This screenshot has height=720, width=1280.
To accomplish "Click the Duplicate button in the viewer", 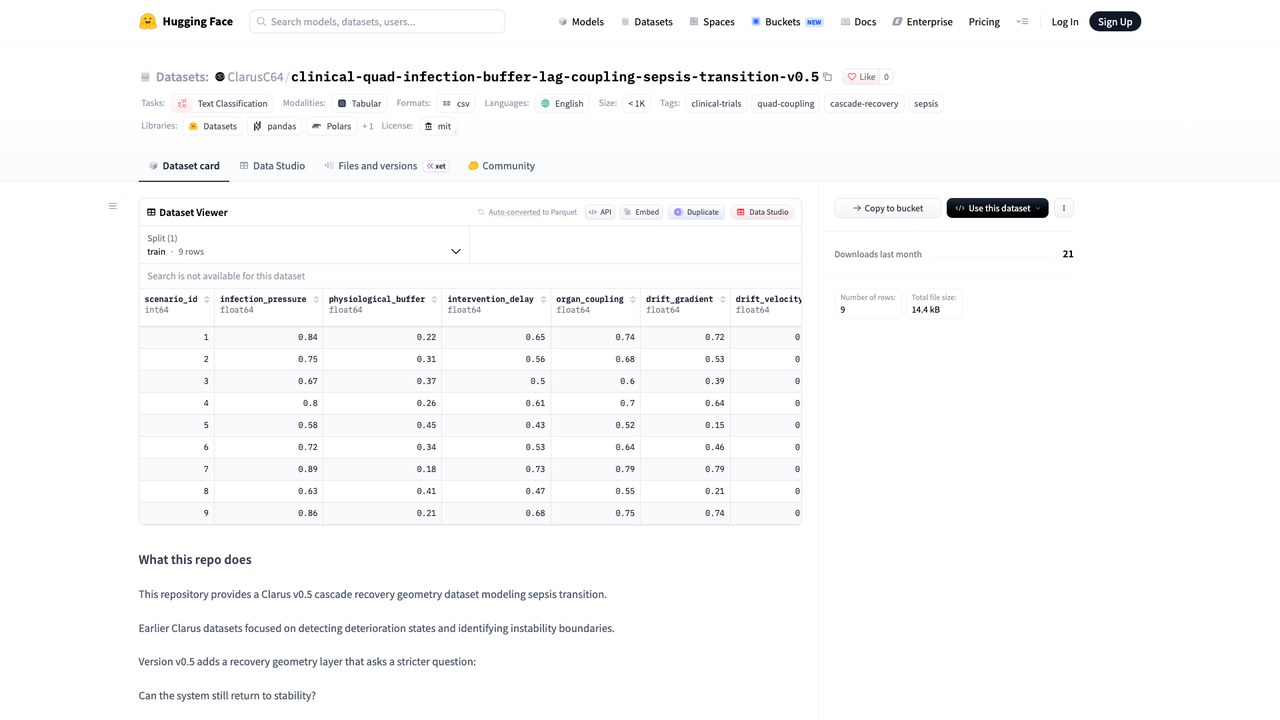I will tap(696, 212).
